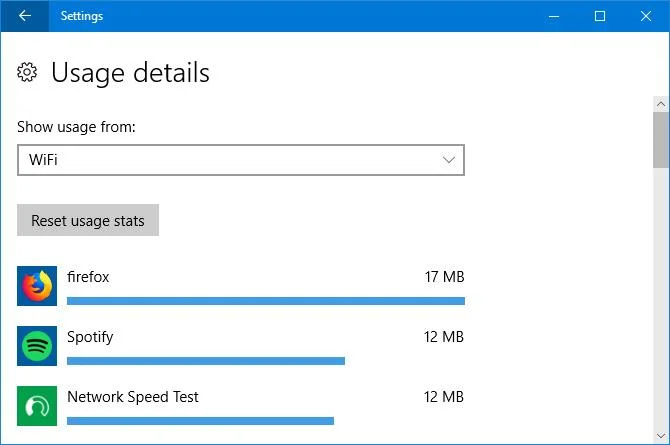Close the Settings window
Screen dimensions: 670x445
(x=646, y=16)
